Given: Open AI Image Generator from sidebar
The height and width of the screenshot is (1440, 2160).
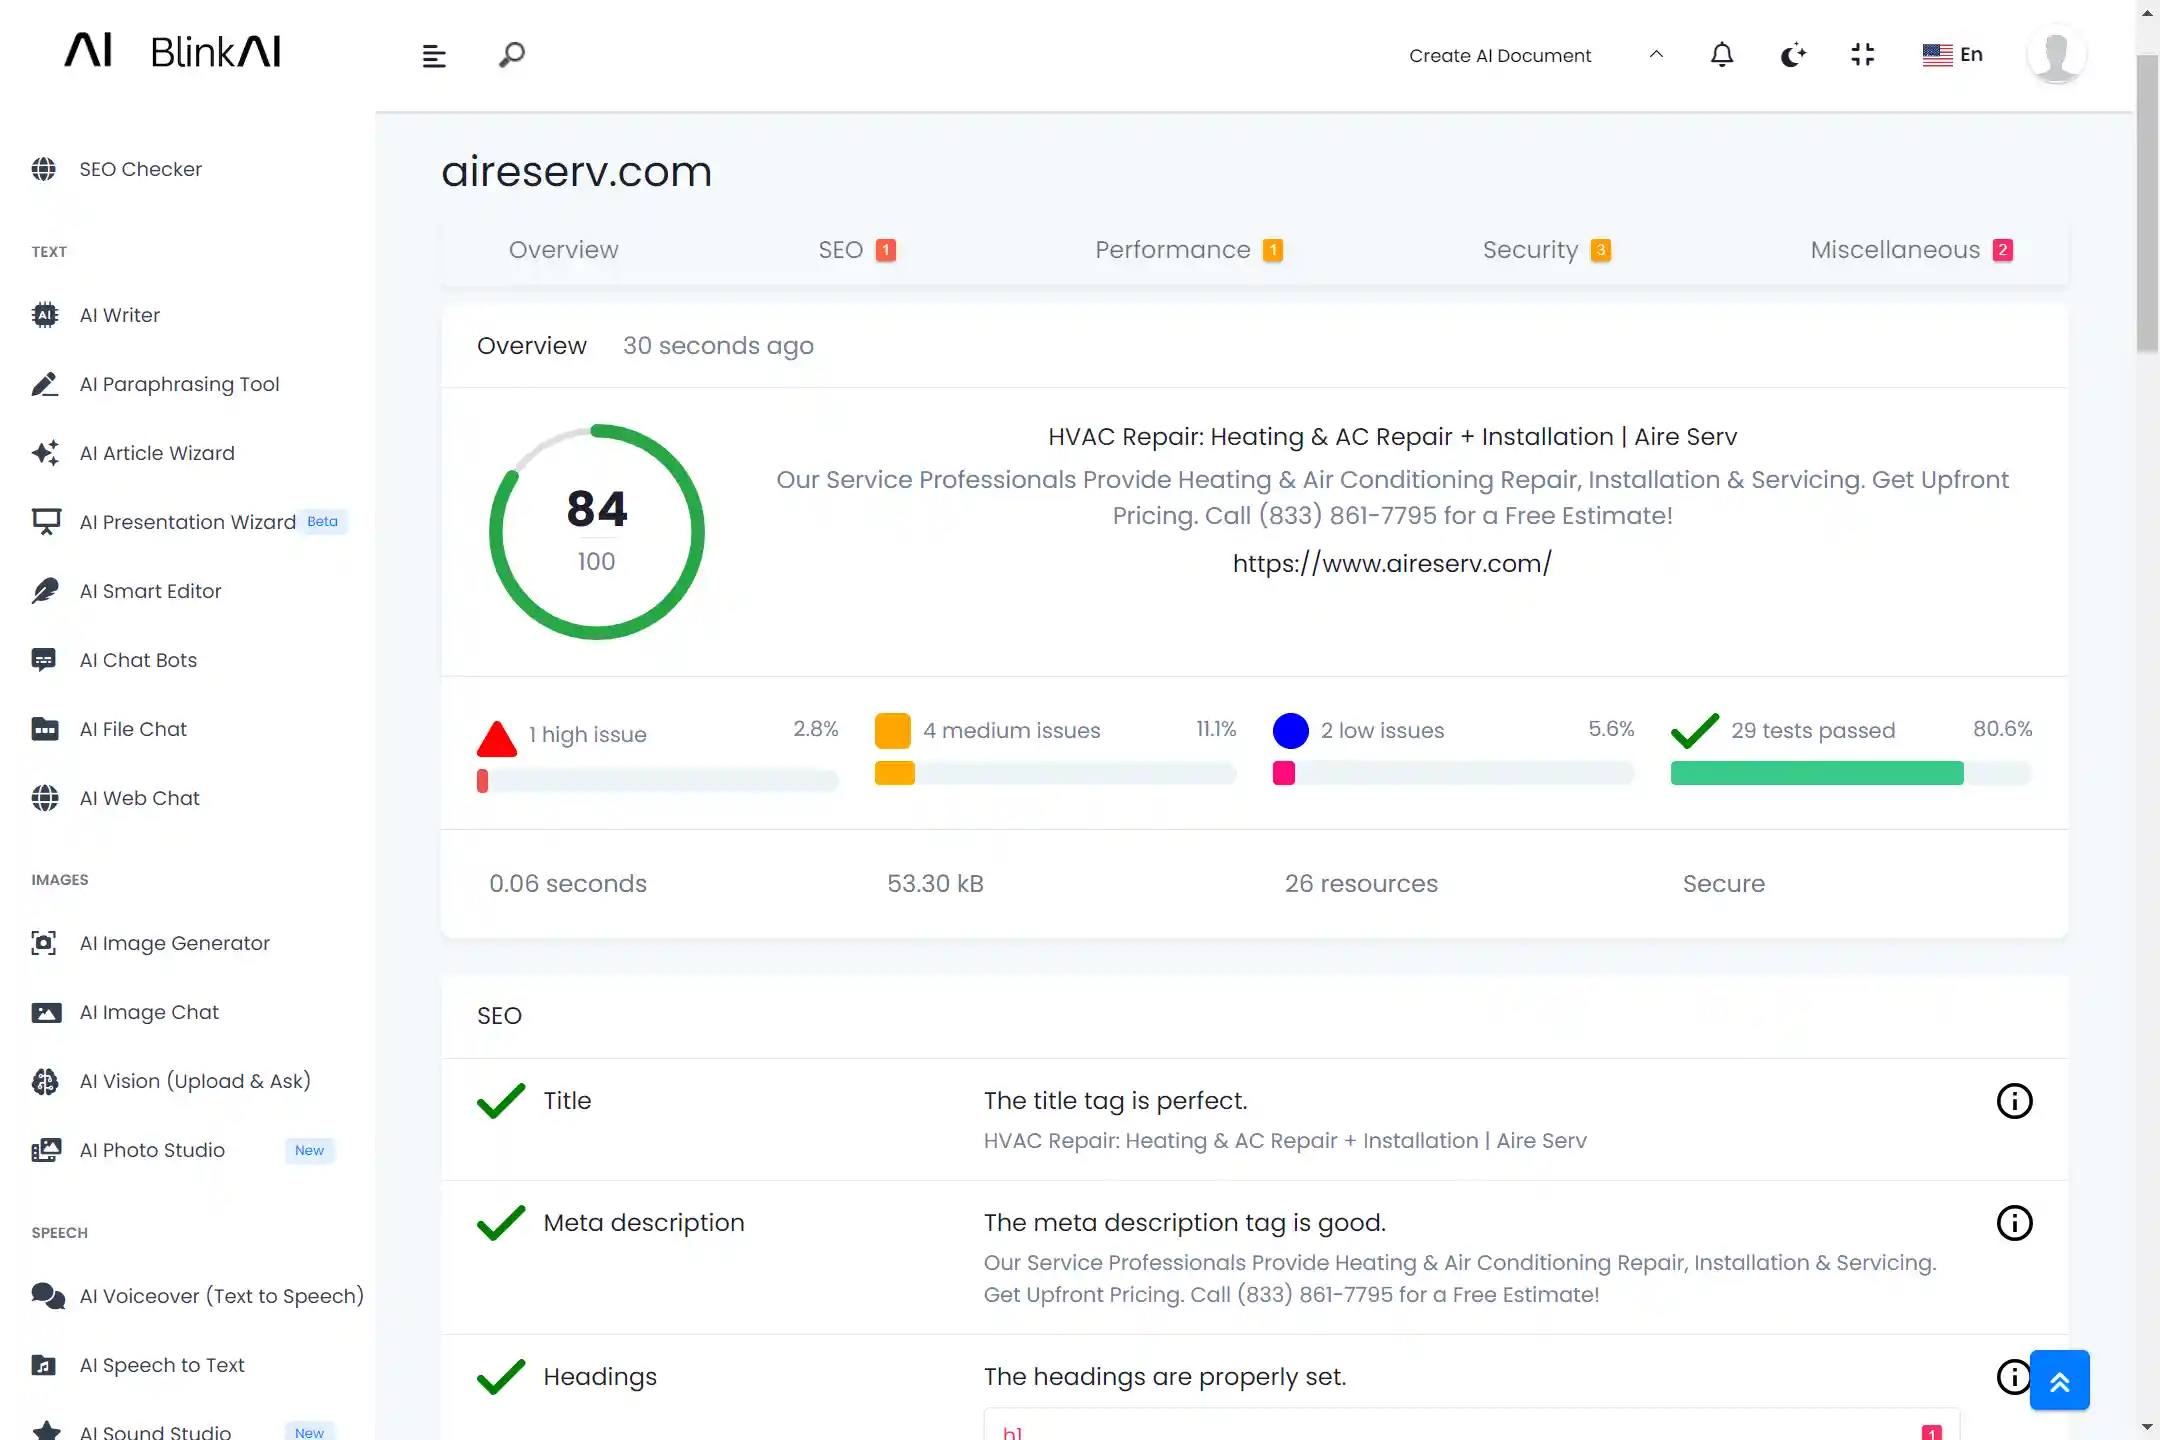Looking at the screenshot, I should coord(174,943).
